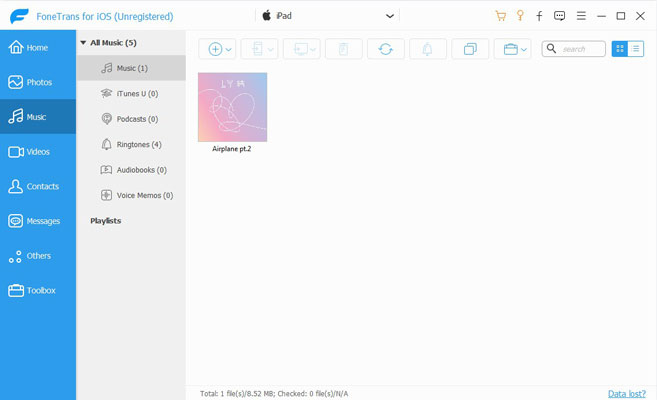Click the ringtone maker bell icon
Image resolution: width=657 pixels, height=400 pixels.
click(x=427, y=49)
